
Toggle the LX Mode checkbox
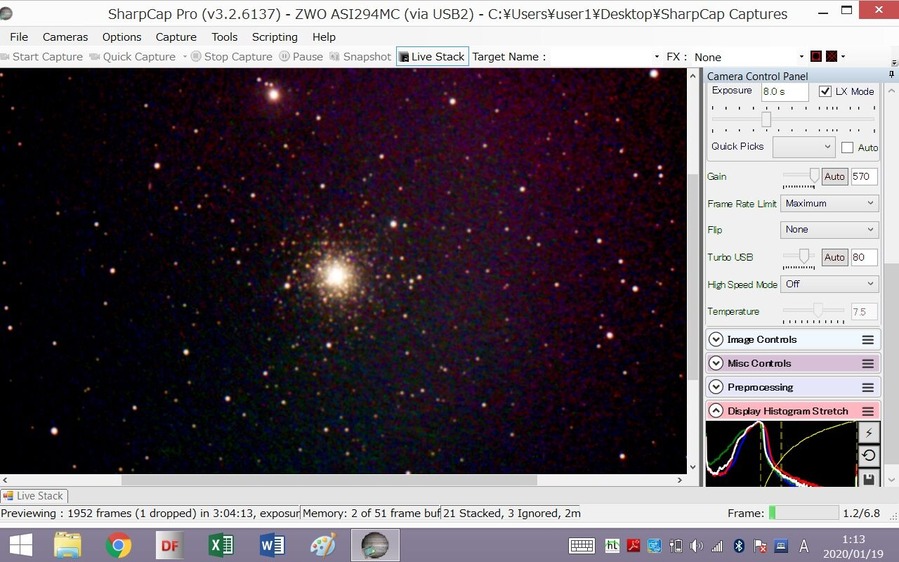[825, 91]
